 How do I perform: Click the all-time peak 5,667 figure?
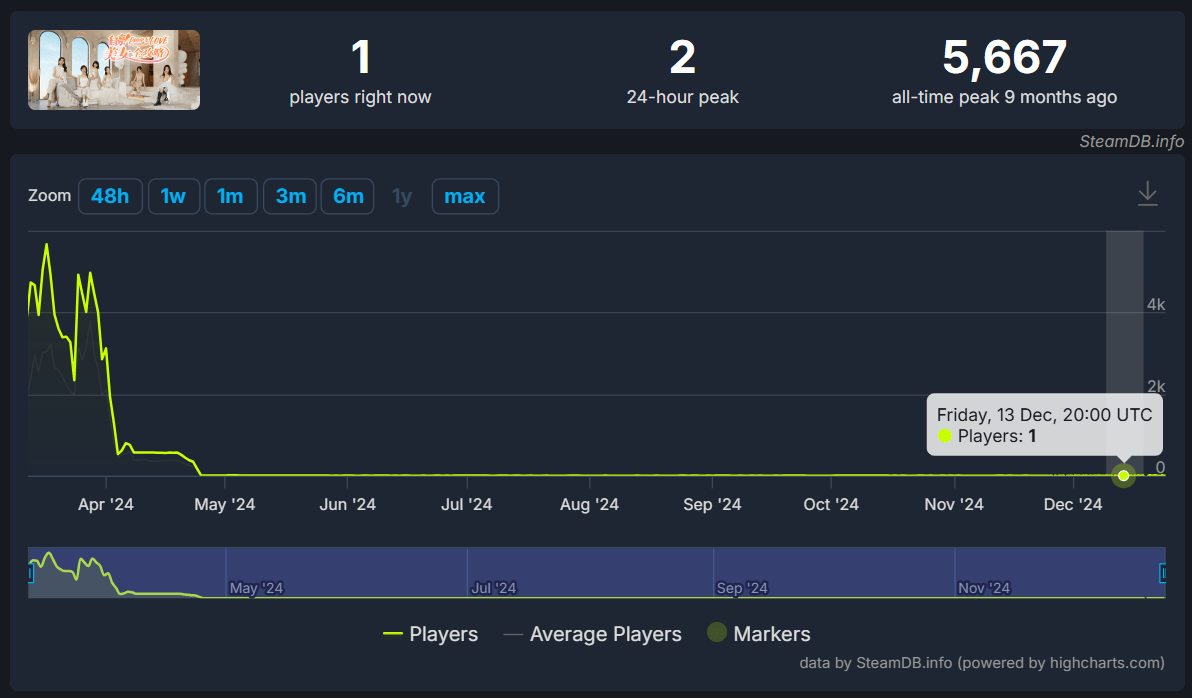1004,58
